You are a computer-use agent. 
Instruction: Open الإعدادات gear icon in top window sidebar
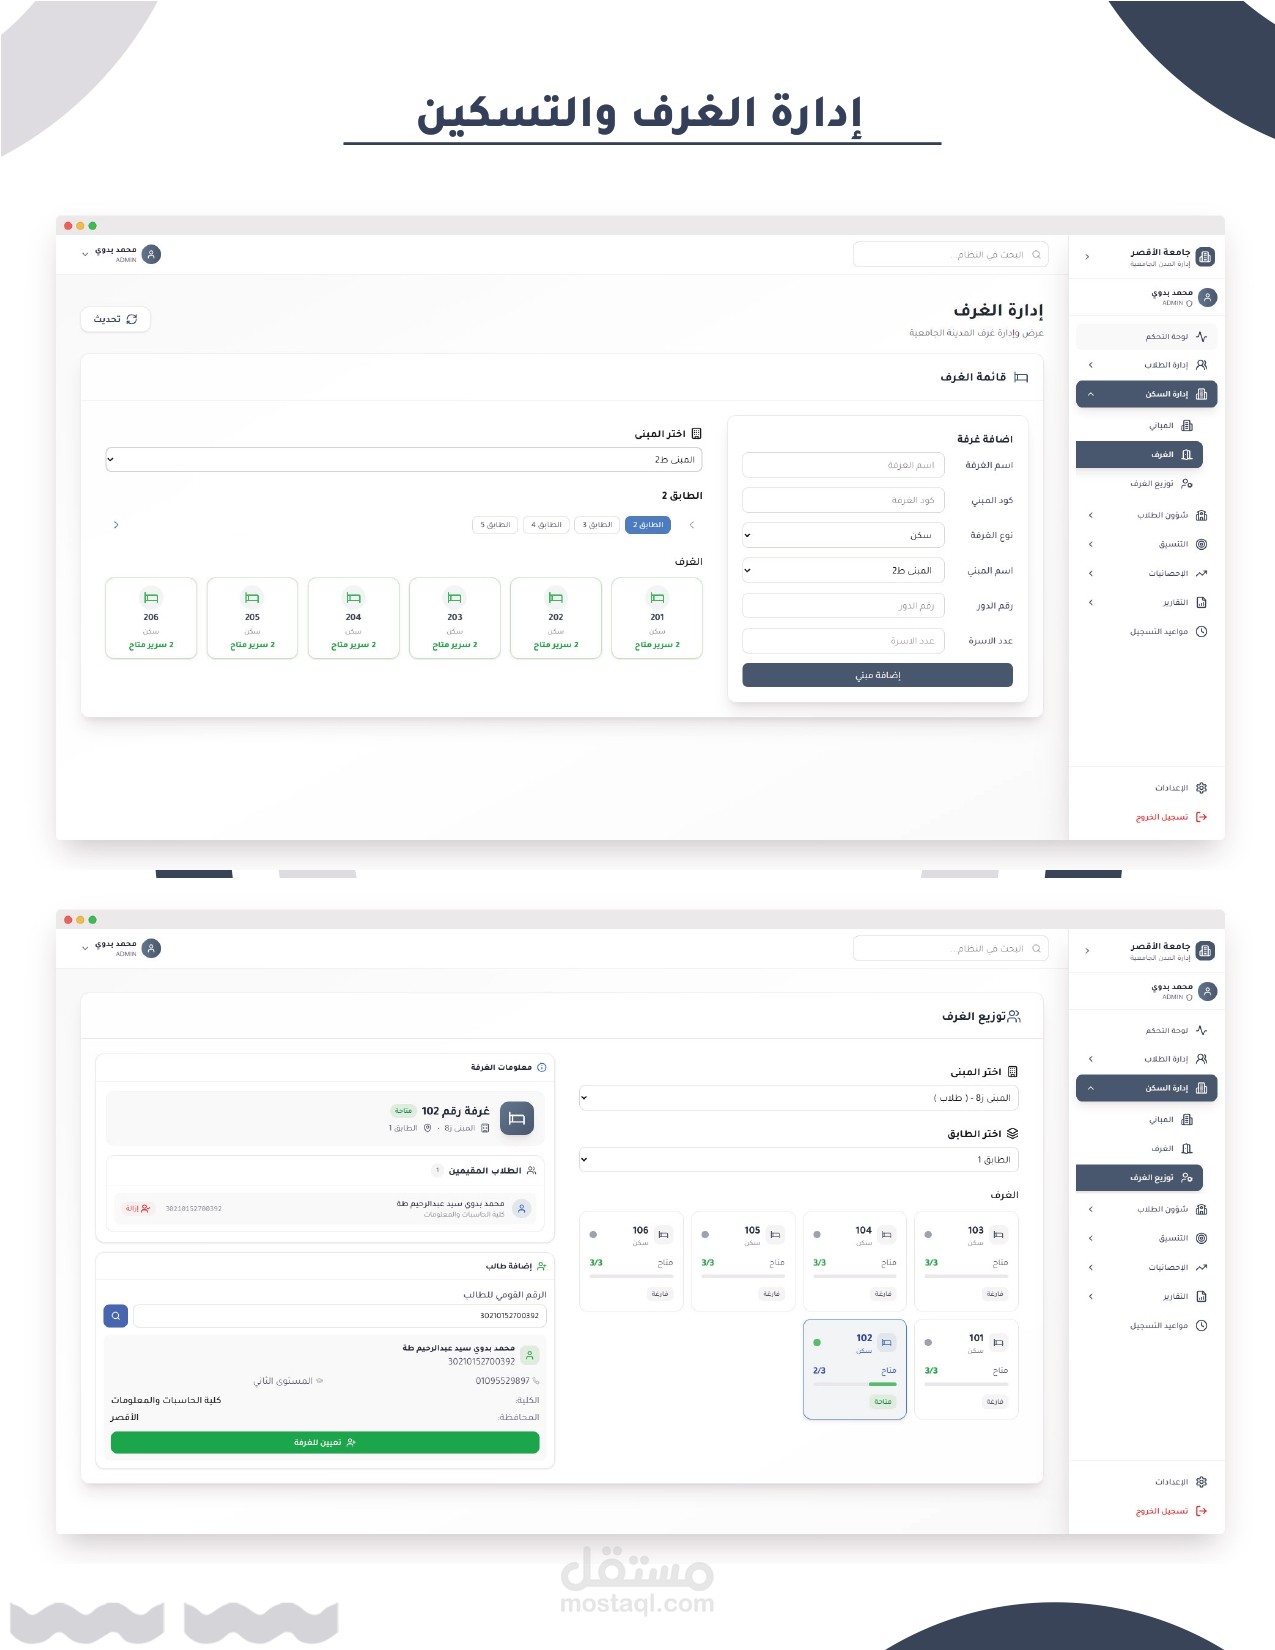[1201, 787]
